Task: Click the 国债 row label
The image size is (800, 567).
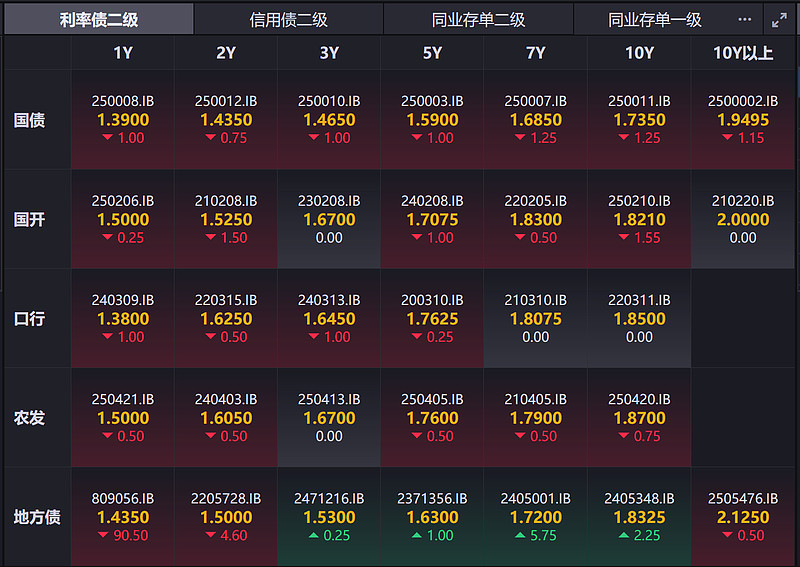Action: click(x=30, y=120)
